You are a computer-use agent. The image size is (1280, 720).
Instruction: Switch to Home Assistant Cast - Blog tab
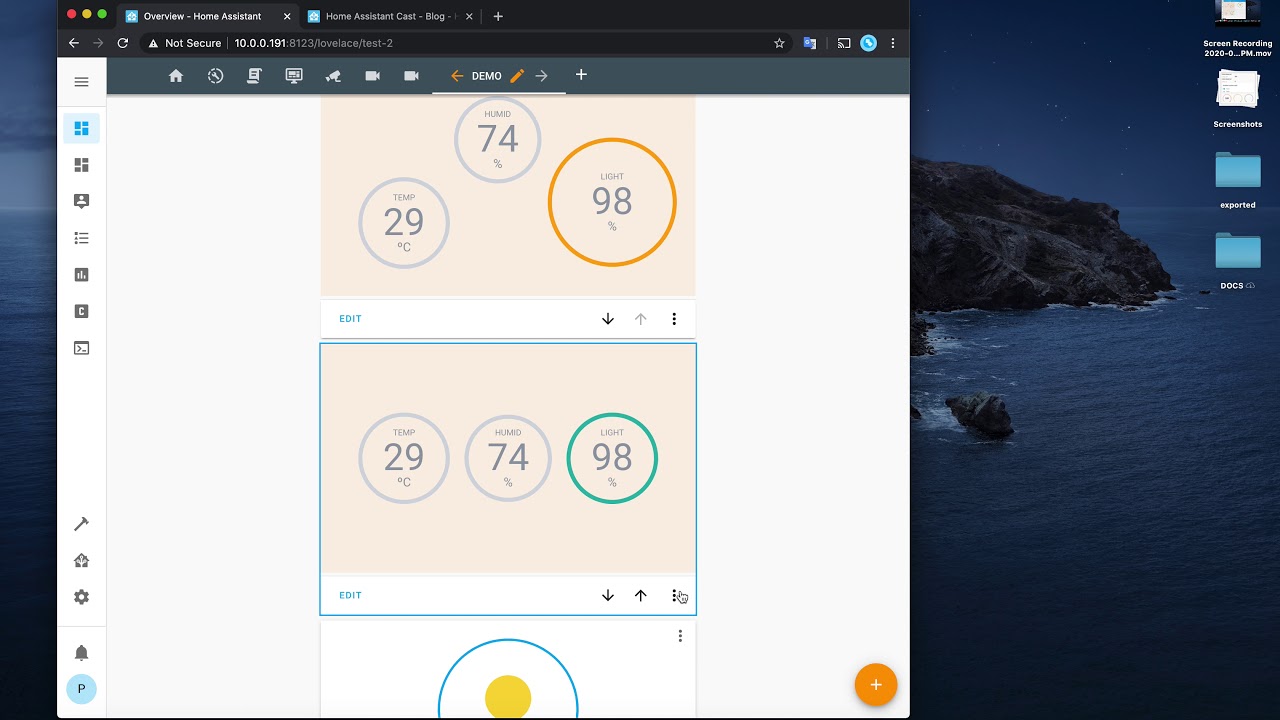(x=388, y=16)
